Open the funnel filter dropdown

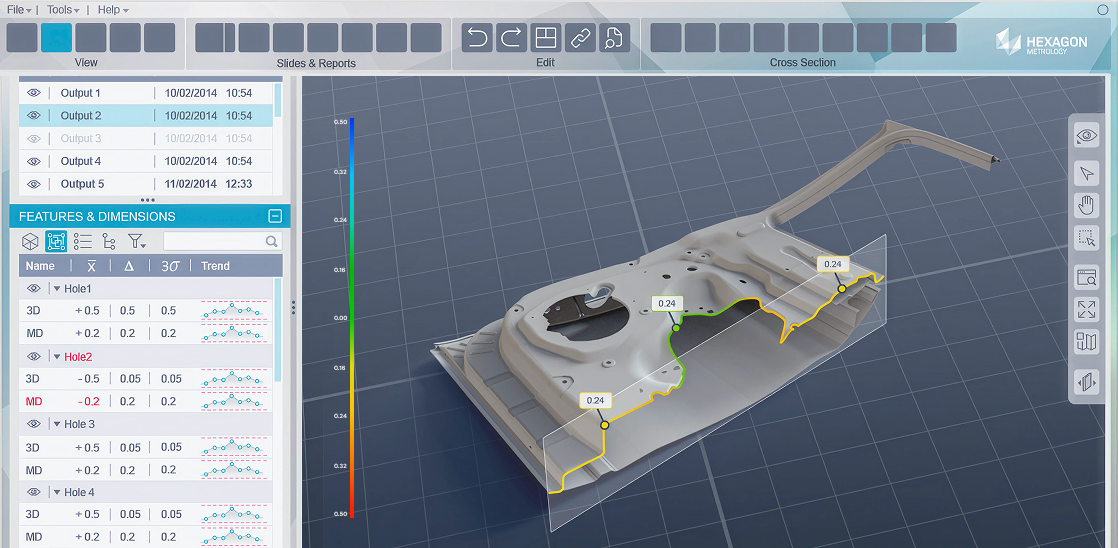tap(137, 242)
